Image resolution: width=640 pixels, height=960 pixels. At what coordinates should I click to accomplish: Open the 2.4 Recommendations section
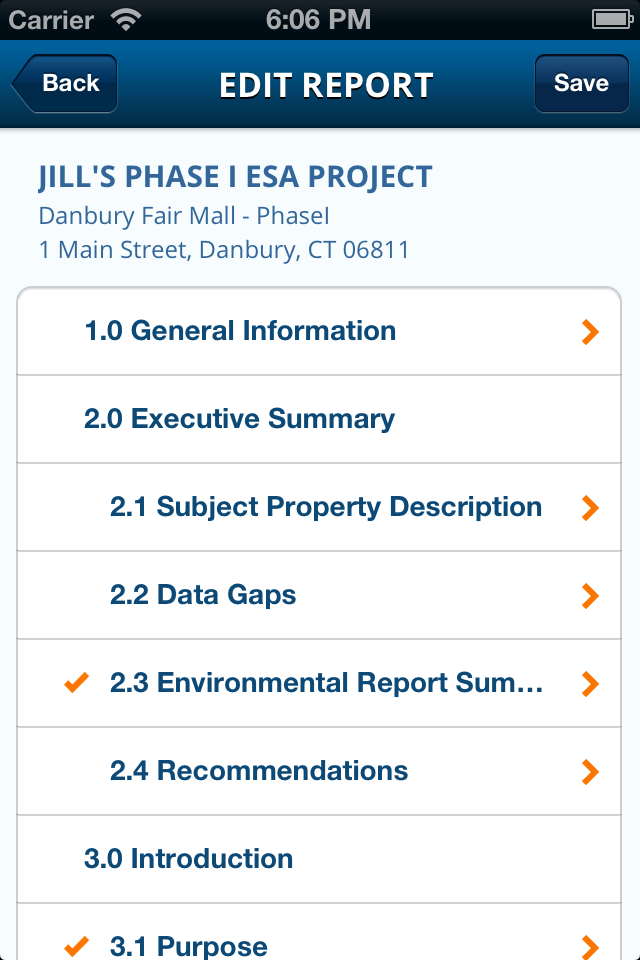(319, 771)
